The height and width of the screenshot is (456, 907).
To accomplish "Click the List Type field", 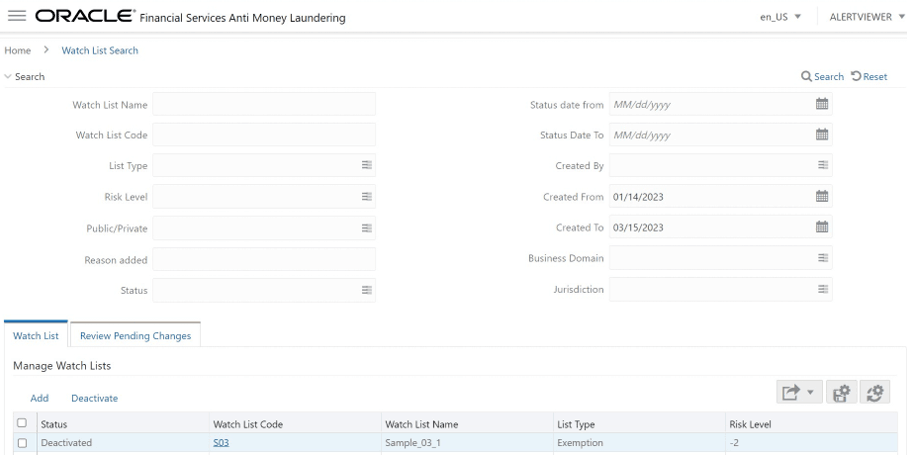I will pos(264,166).
